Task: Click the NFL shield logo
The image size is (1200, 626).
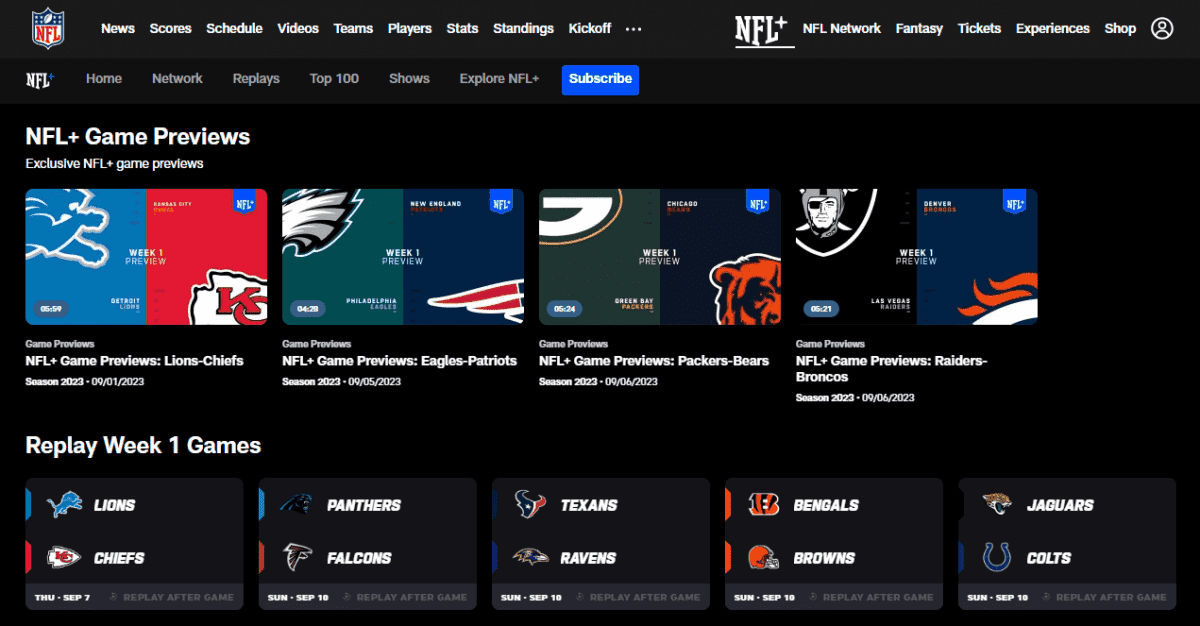Action: click(x=46, y=28)
